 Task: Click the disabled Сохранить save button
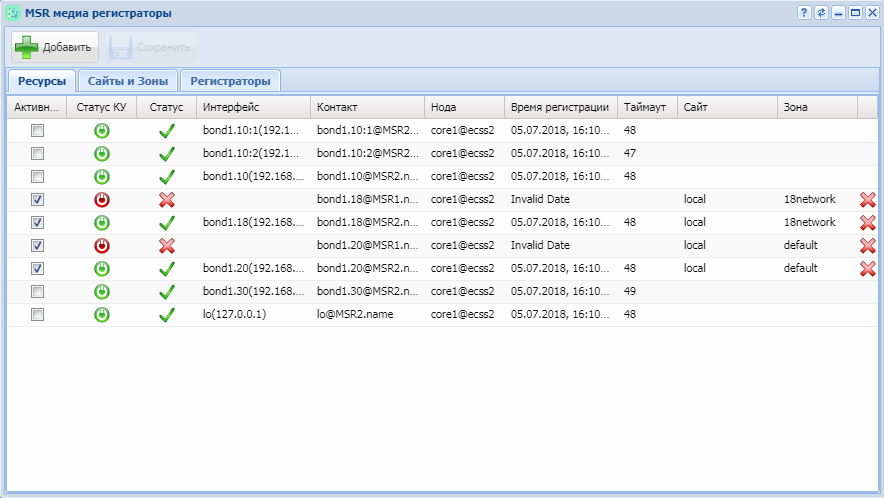click(x=153, y=47)
